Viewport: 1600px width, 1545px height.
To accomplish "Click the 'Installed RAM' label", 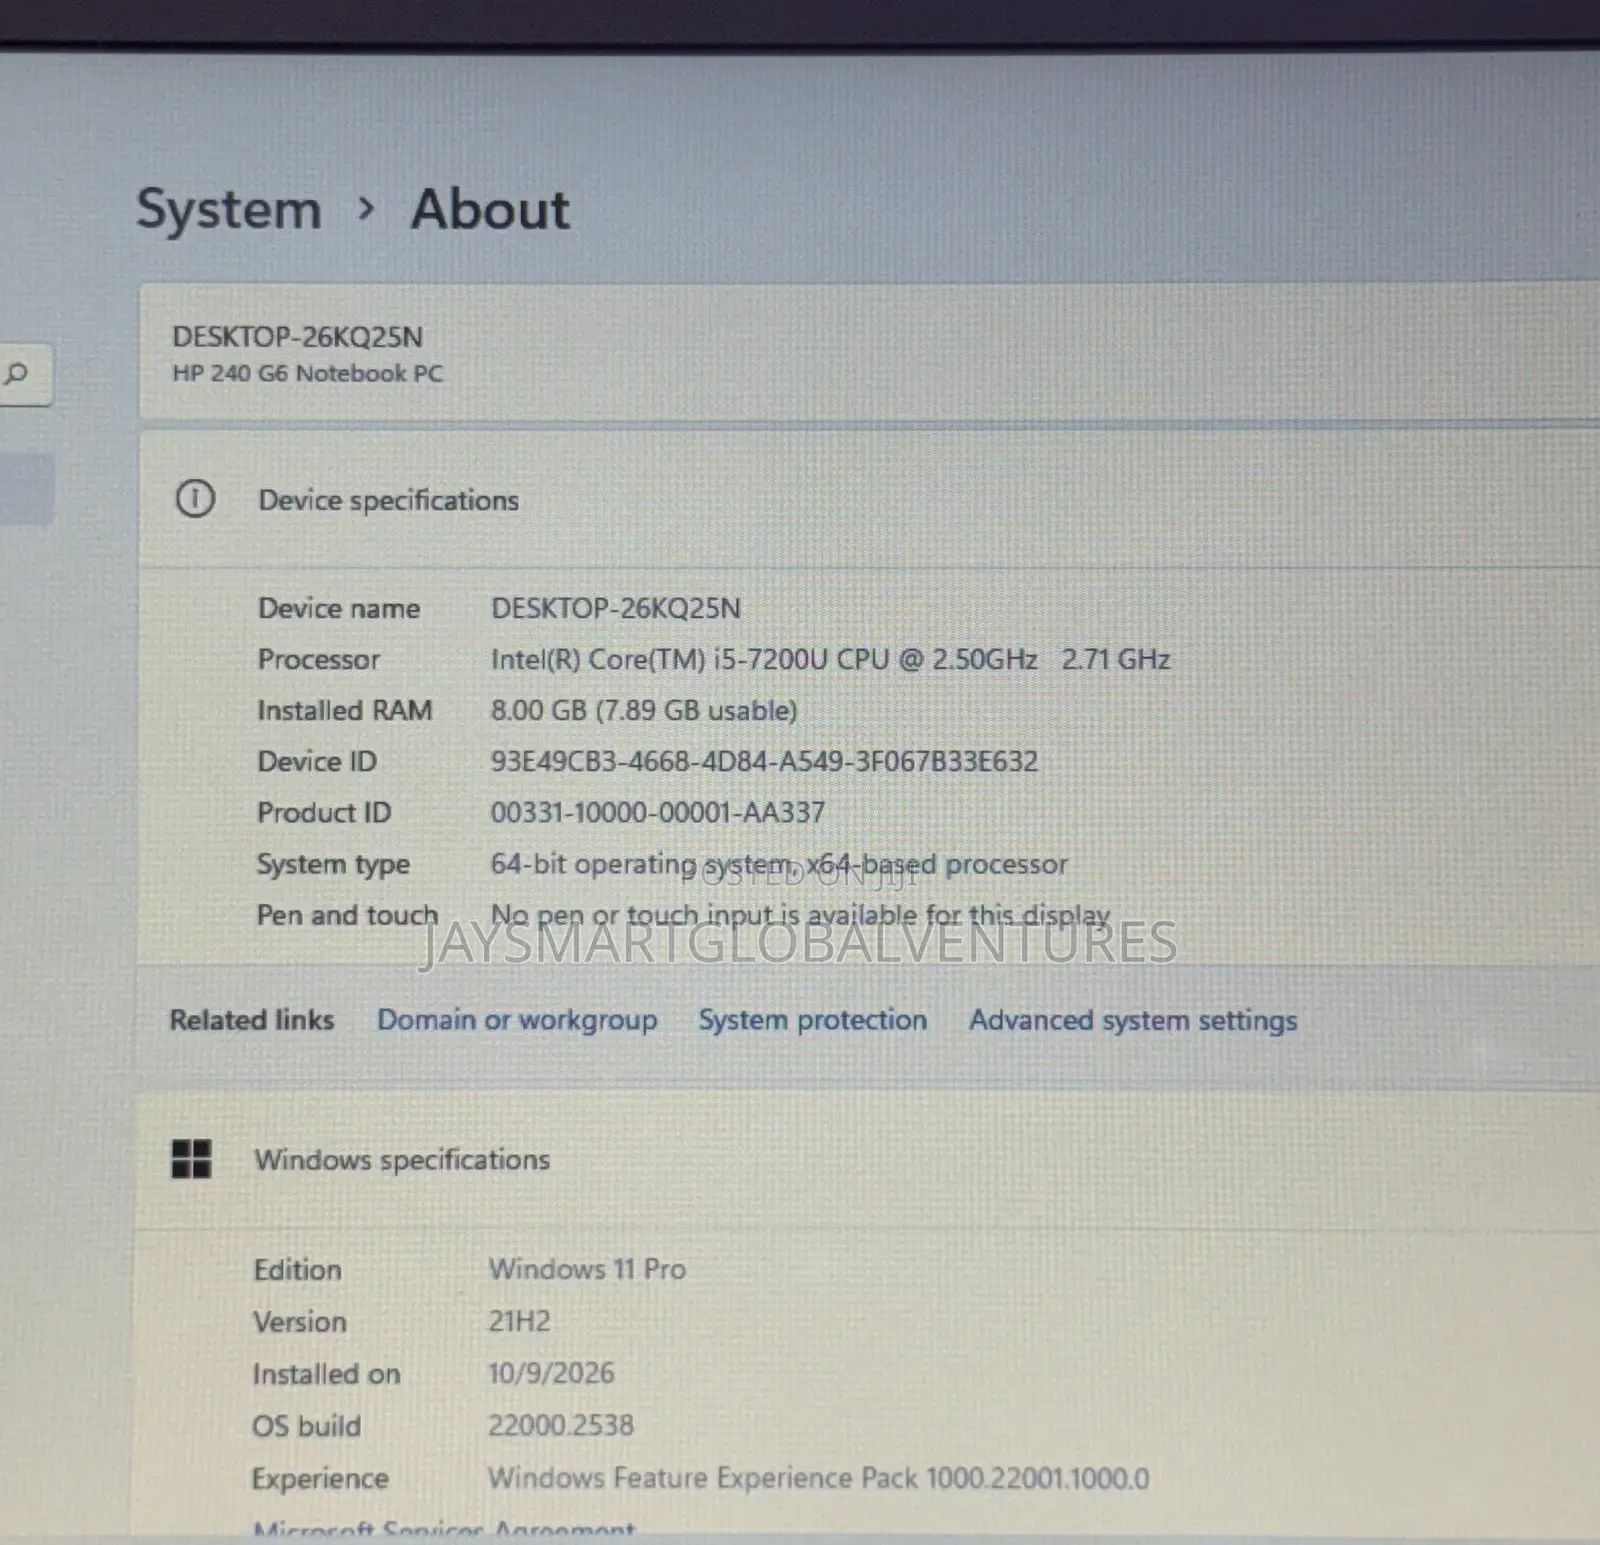I will tap(344, 710).
